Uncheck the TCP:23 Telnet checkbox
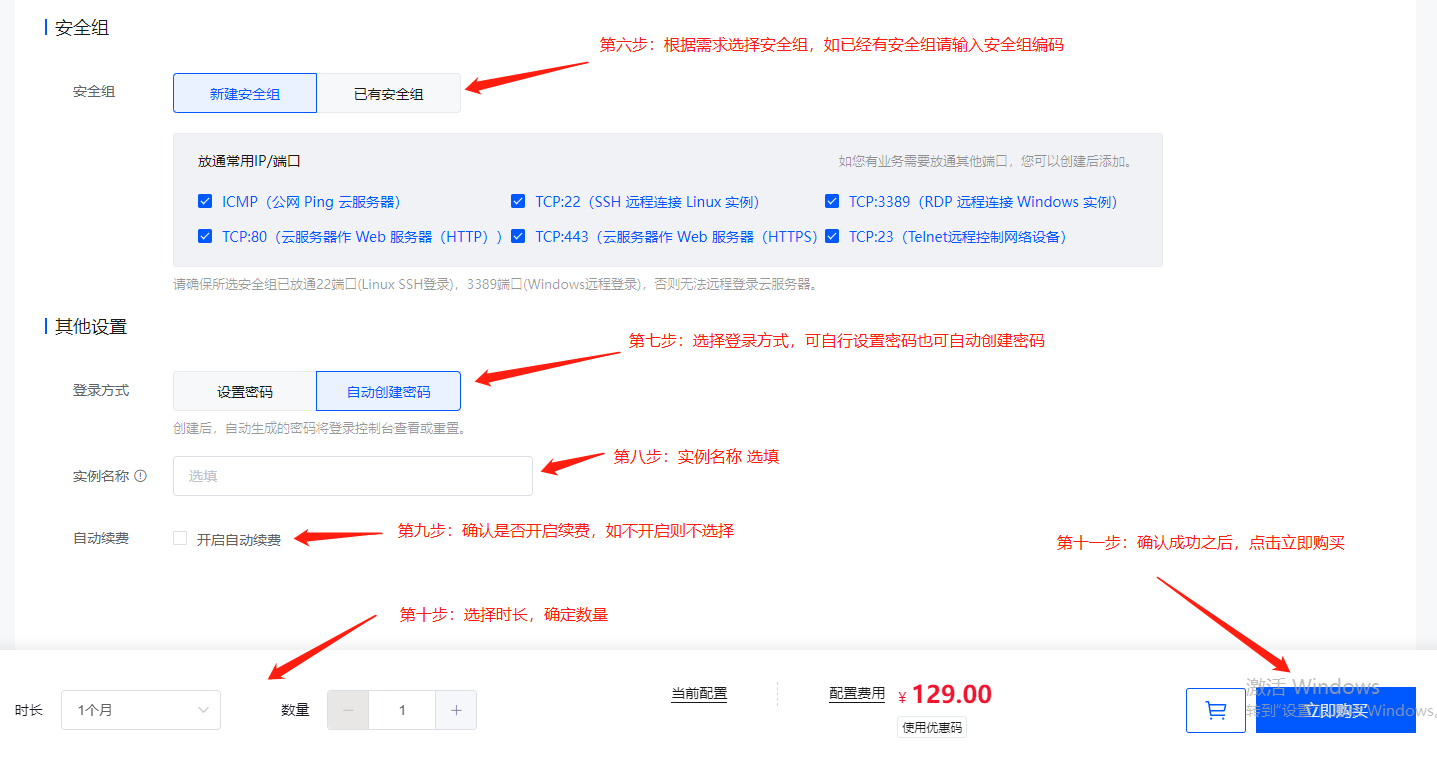This screenshot has width=1437, height=769. (832, 236)
